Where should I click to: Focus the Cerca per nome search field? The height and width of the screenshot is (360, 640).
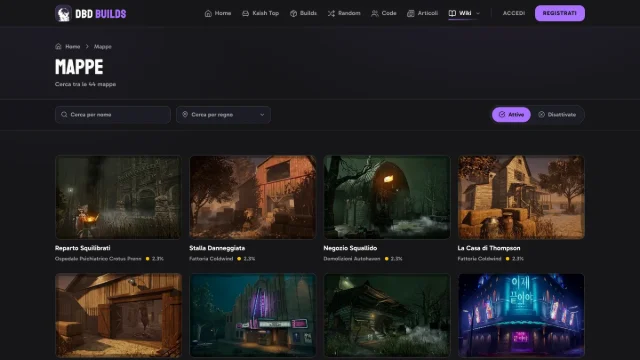coord(113,115)
